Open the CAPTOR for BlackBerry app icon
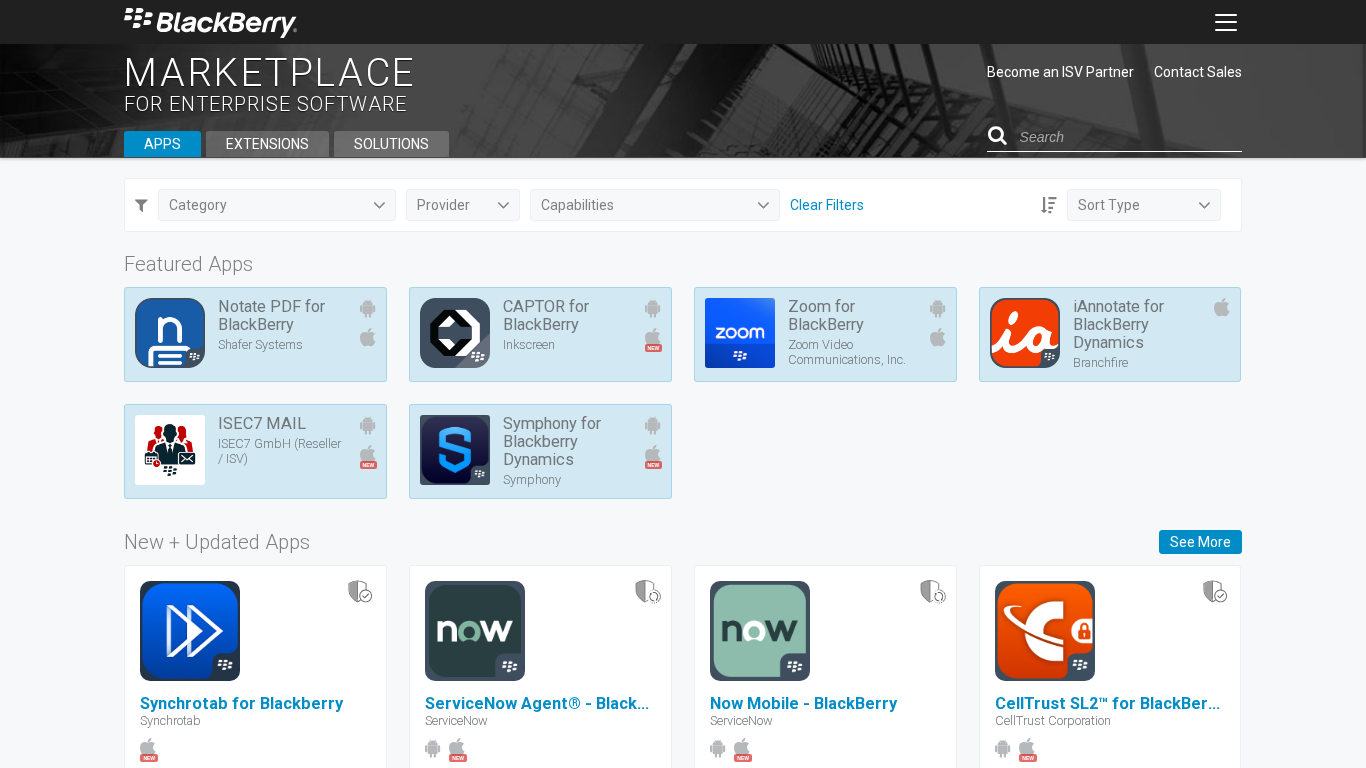This screenshot has height=768, width=1366. pyautogui.click(x=454, y=333)
